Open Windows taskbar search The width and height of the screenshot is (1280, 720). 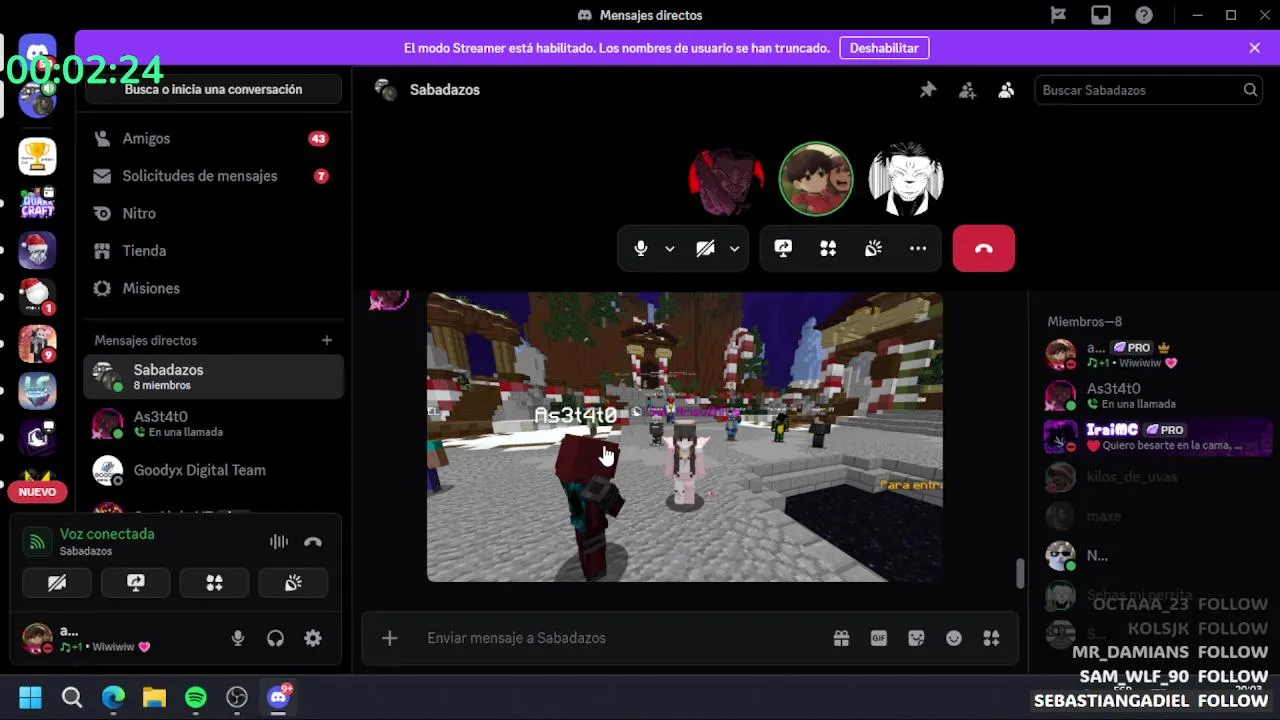coord(72,697)
